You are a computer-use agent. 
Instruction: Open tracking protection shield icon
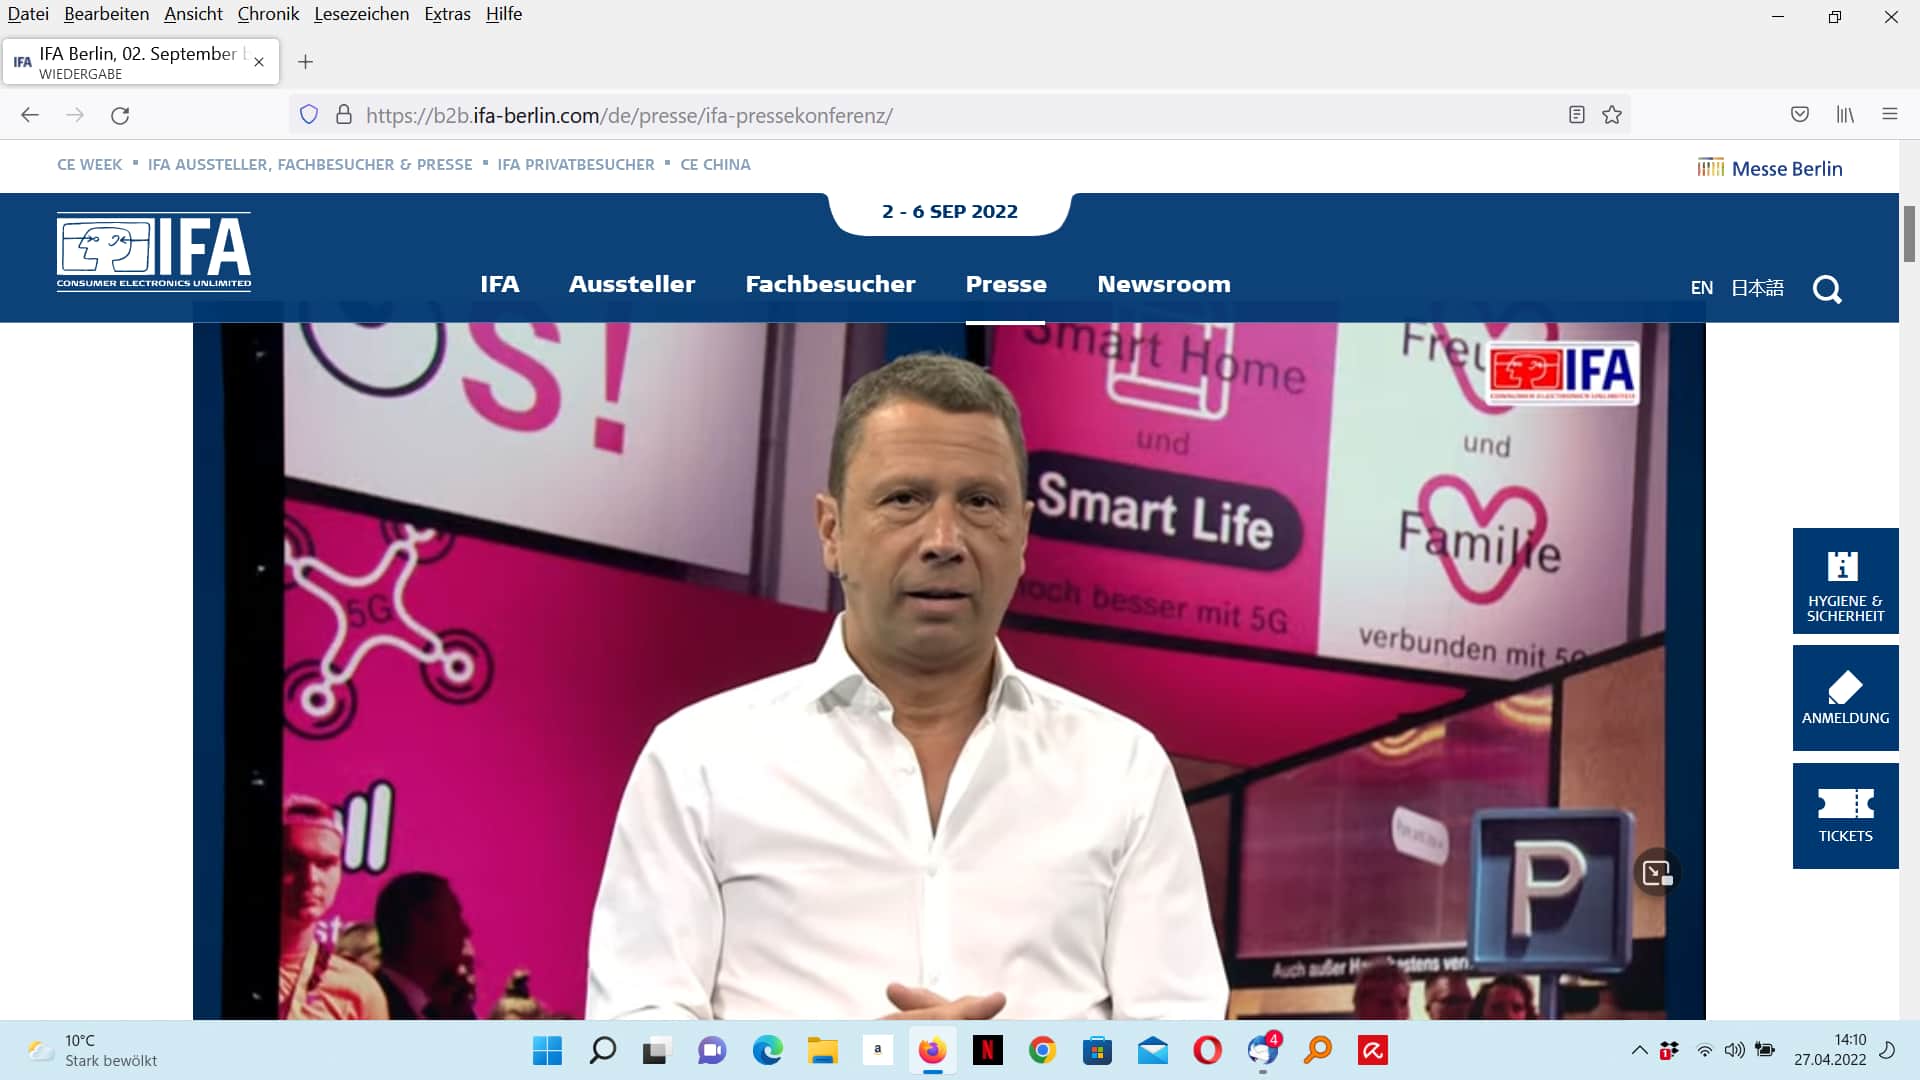pos(309,115)
